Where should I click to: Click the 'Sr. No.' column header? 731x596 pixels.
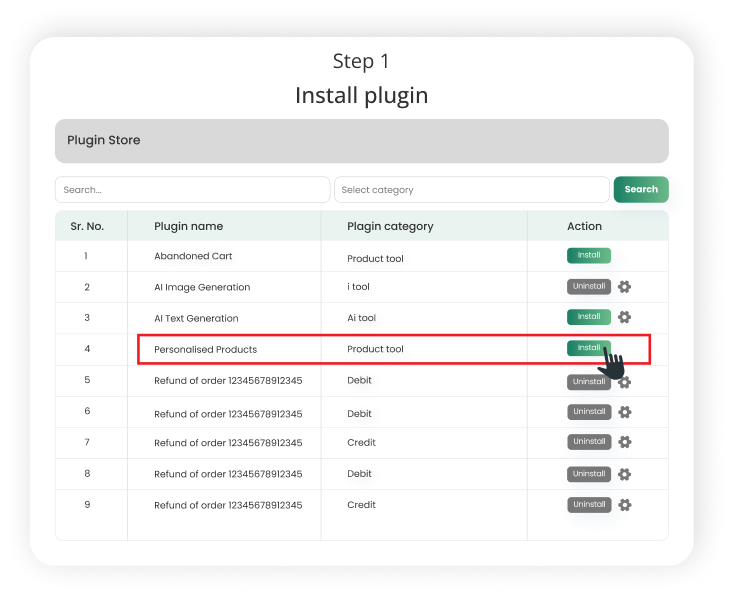pos(87,226)
